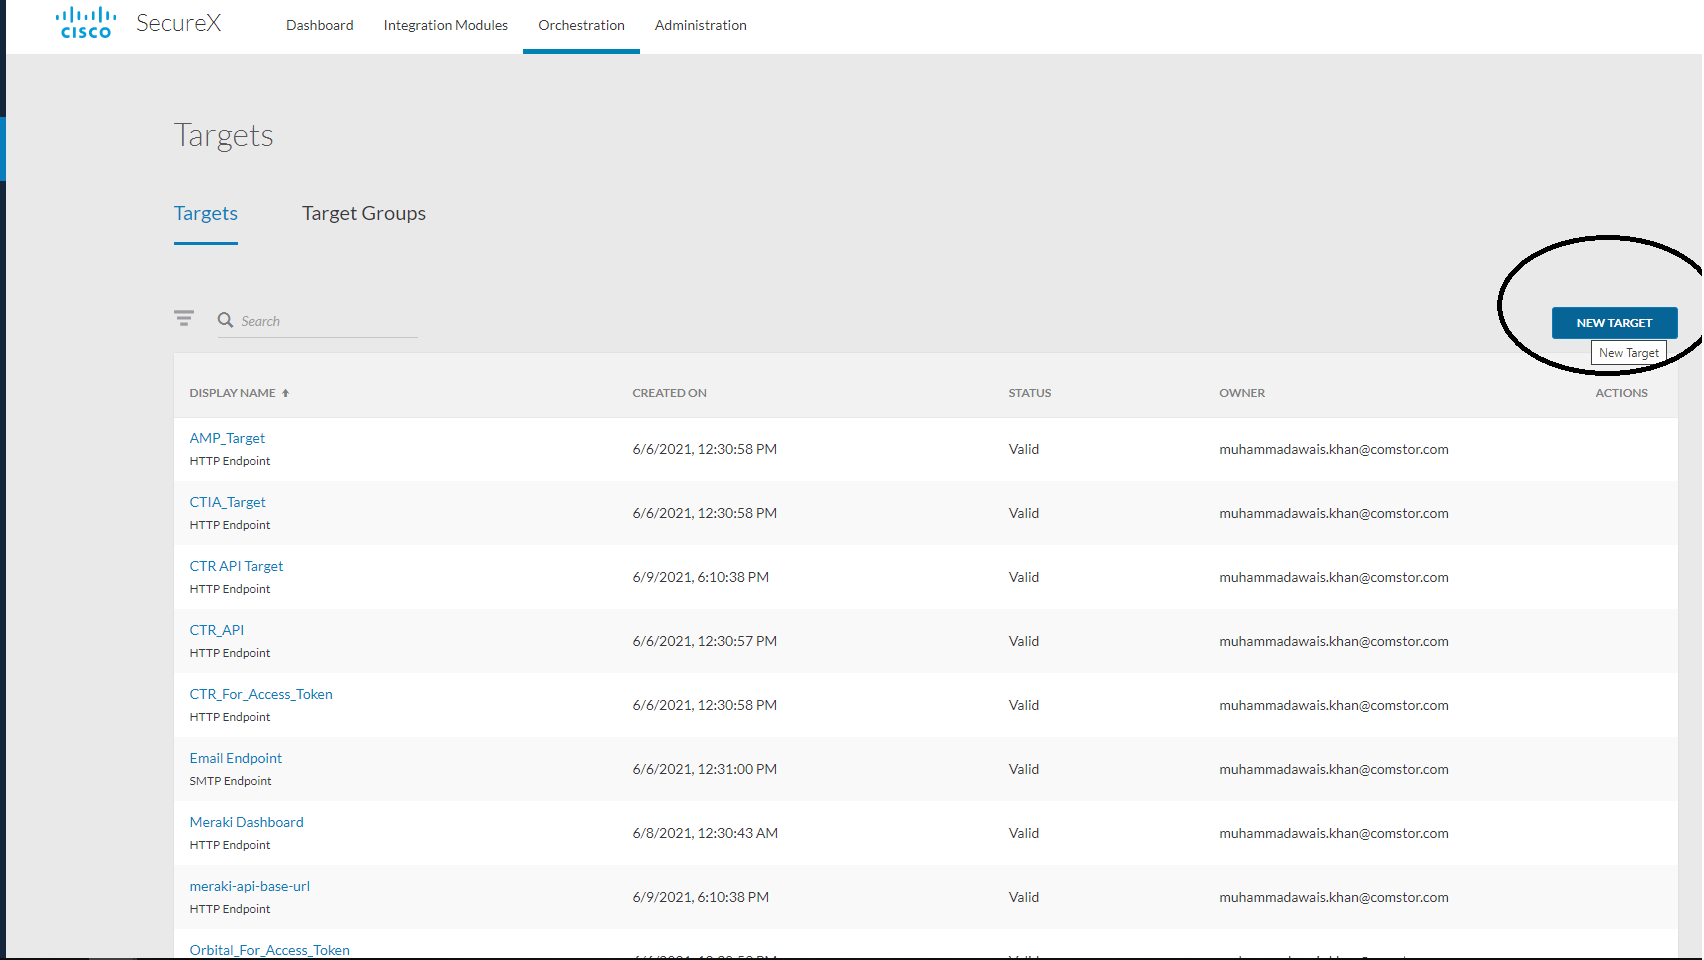The width and height of the screenshot is (1704, 960).
Task: Click the ACTIONS column header
Action: click(x=1621, y=393)
